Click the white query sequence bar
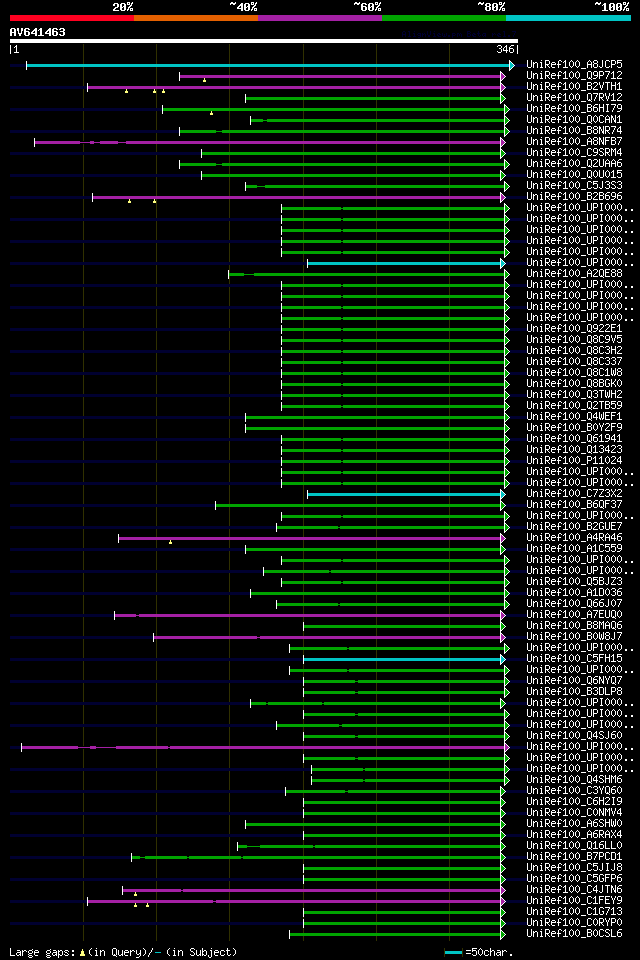 point(264,42)
